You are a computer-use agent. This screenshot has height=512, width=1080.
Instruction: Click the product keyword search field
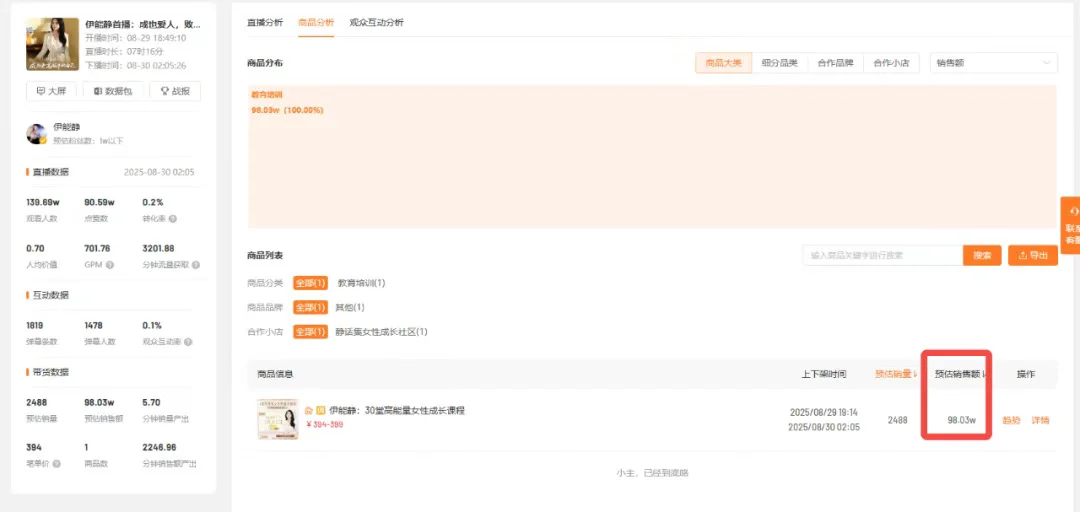[882, 255]
